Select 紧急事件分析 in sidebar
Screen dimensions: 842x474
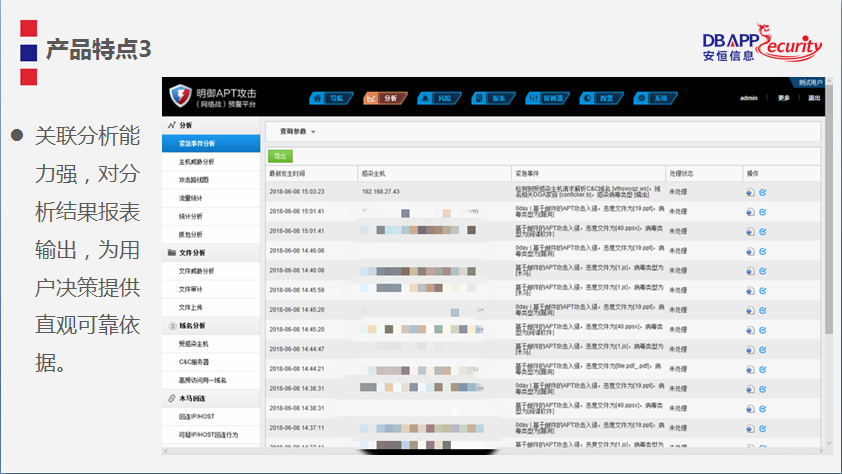211,143
